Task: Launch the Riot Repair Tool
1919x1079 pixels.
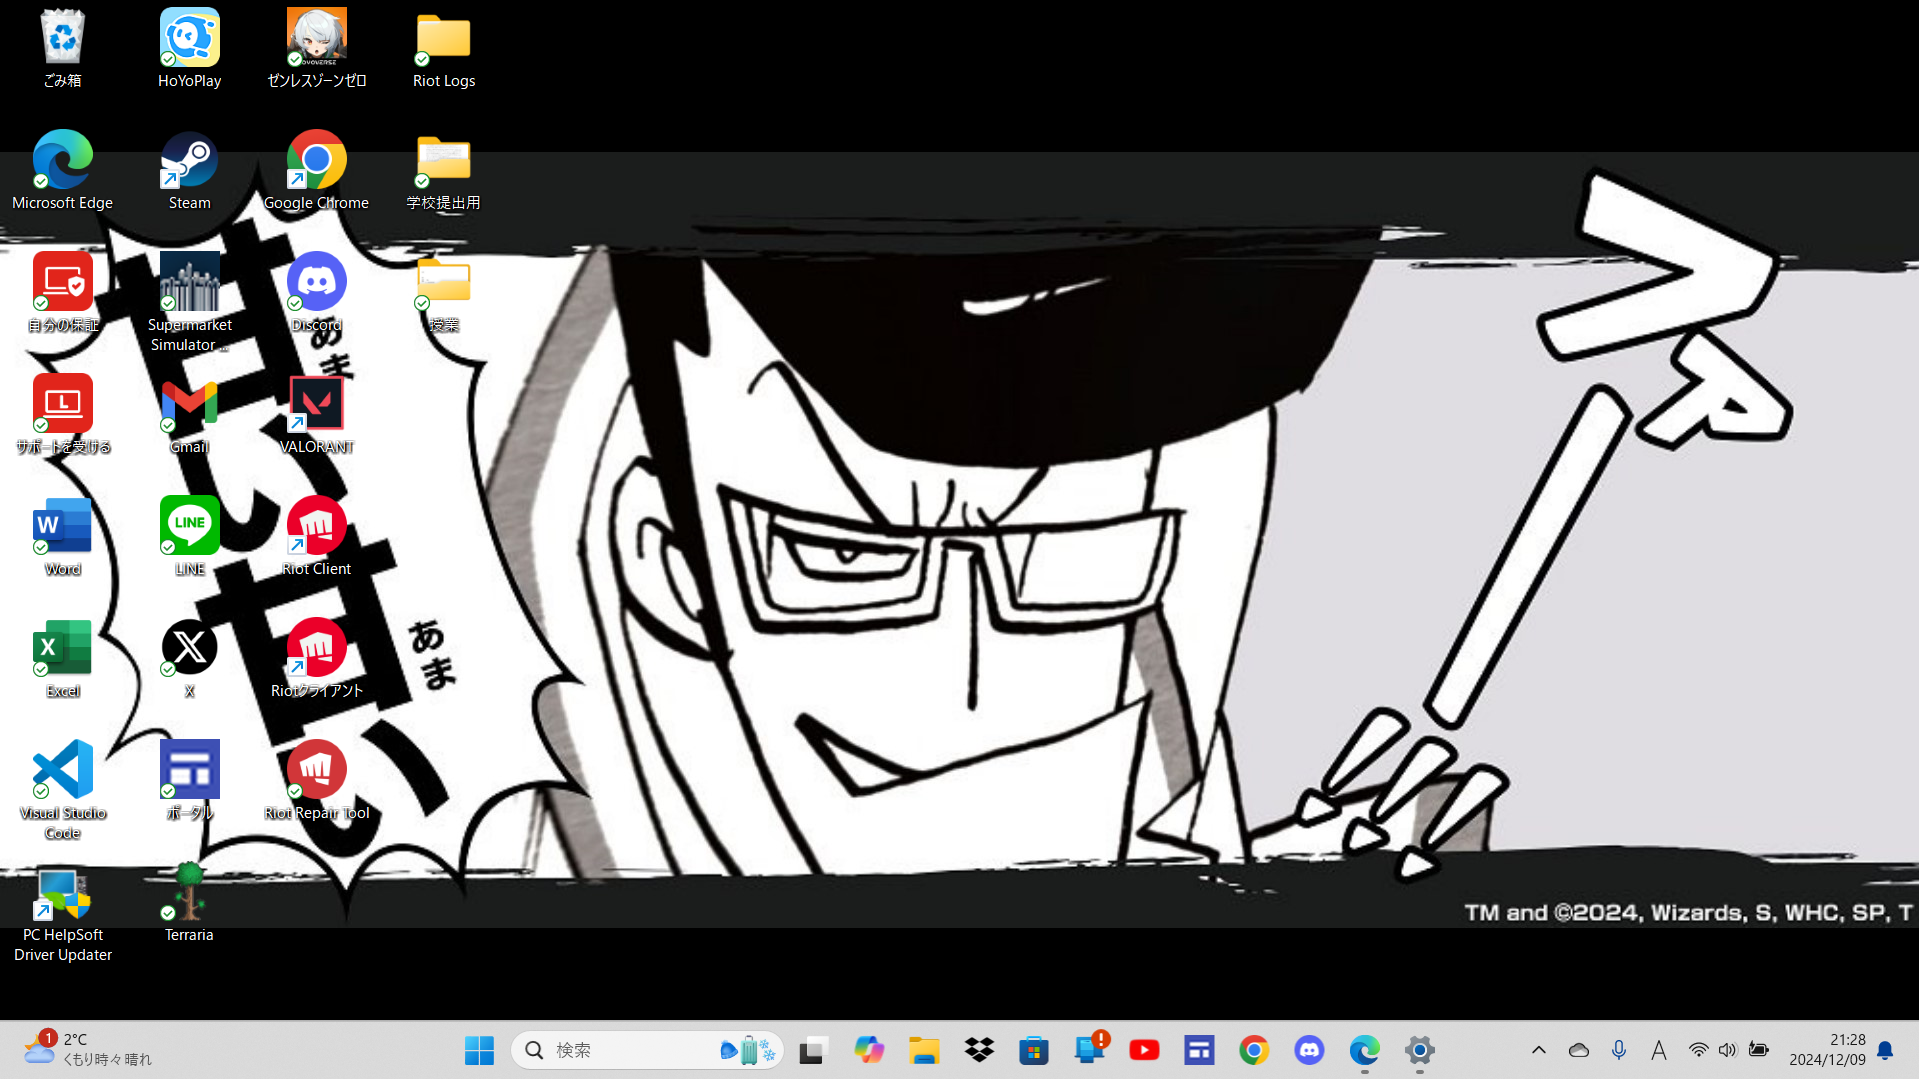Action: click(316, 769)
